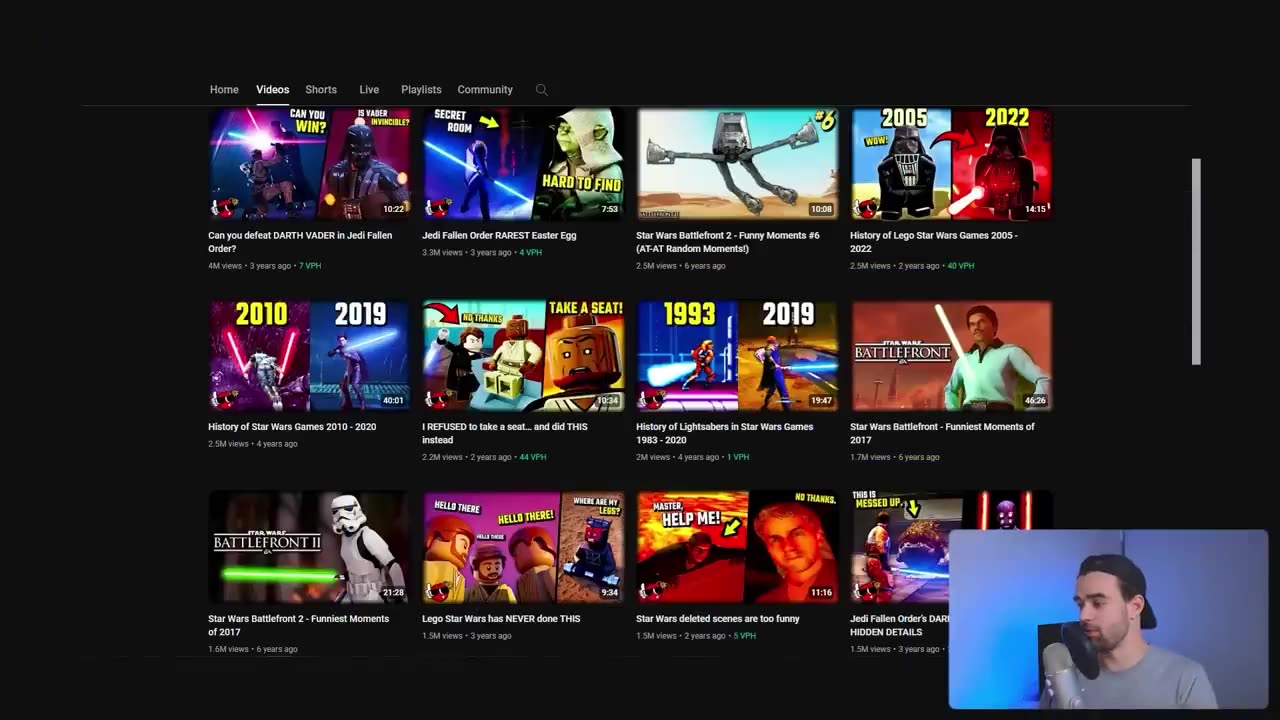Open the Master Help Me deleted scenes thumbnail
Viewport: 1280px width, 720px height.
[737, 547]
